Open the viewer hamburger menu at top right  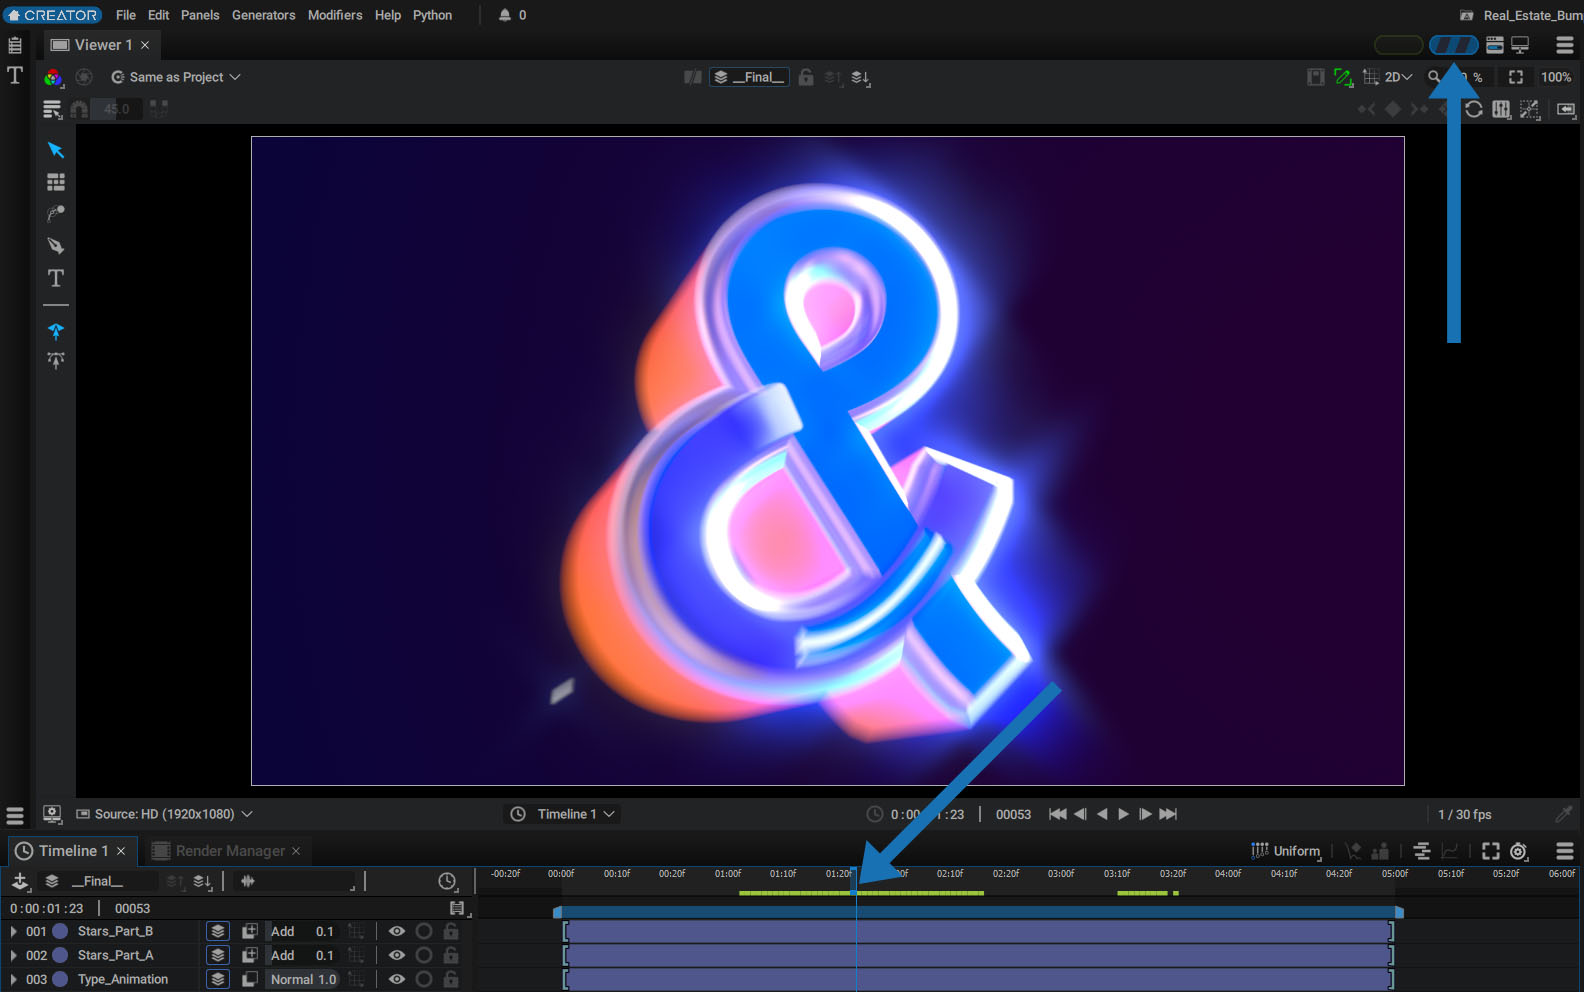pos(1565,45)
